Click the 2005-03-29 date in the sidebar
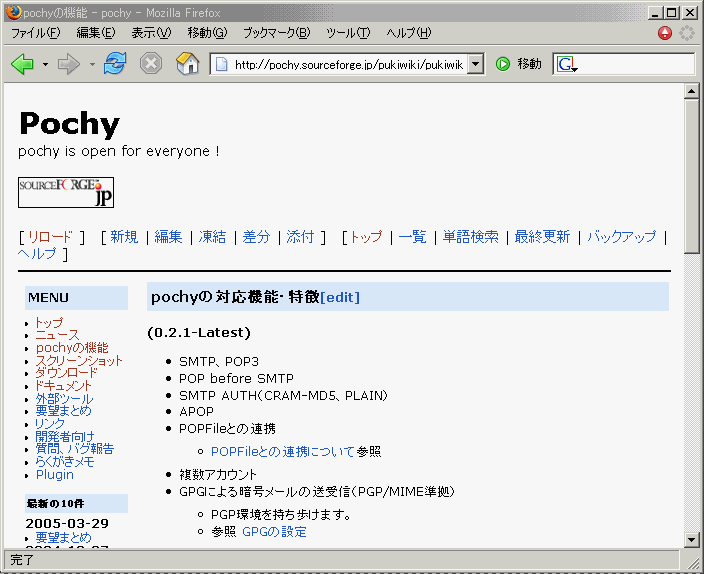This screenshot has height=574, width=704. 67,523
